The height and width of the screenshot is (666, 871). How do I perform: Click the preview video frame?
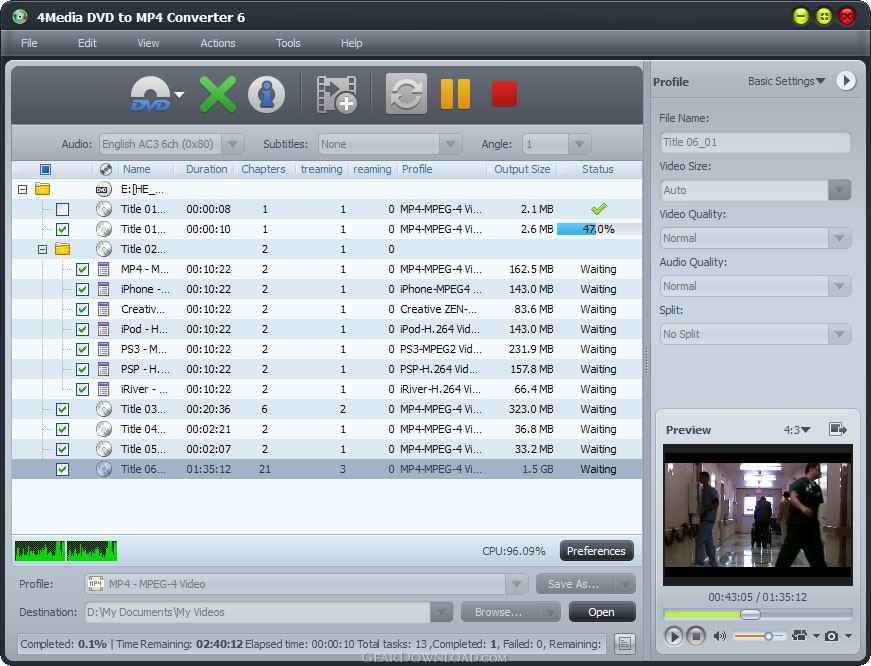pos(758,514)
